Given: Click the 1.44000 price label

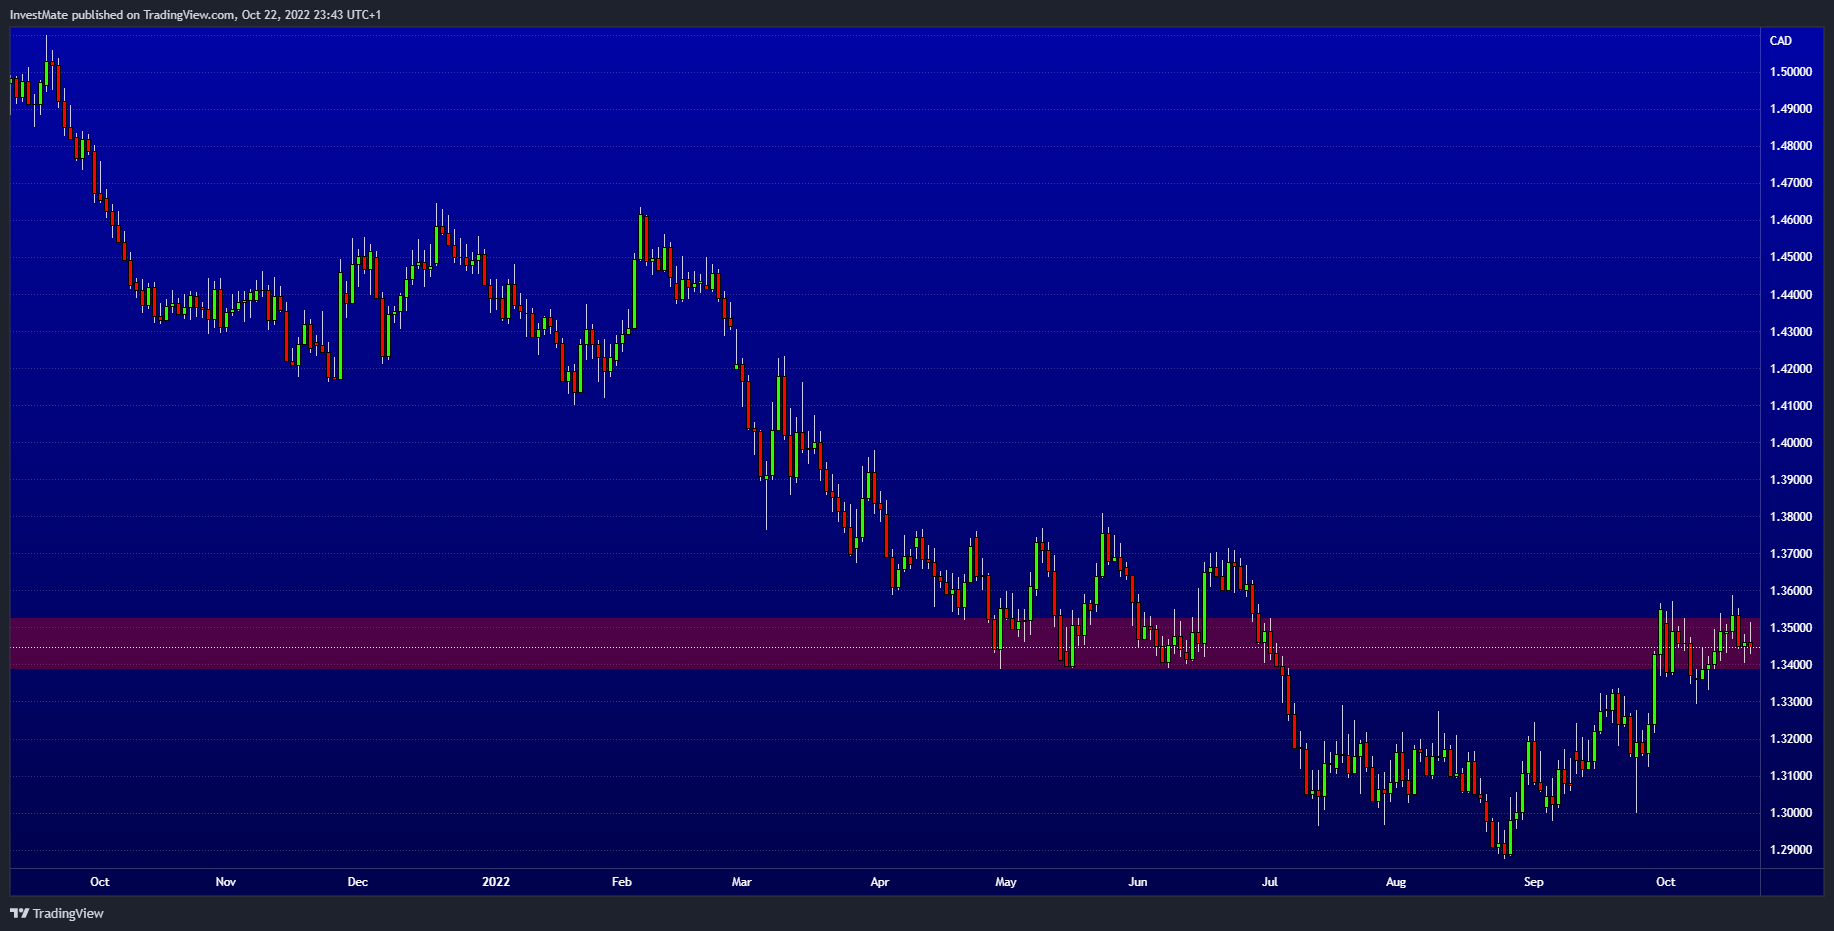Looking at the screenshot, I should coord(1791,295).
